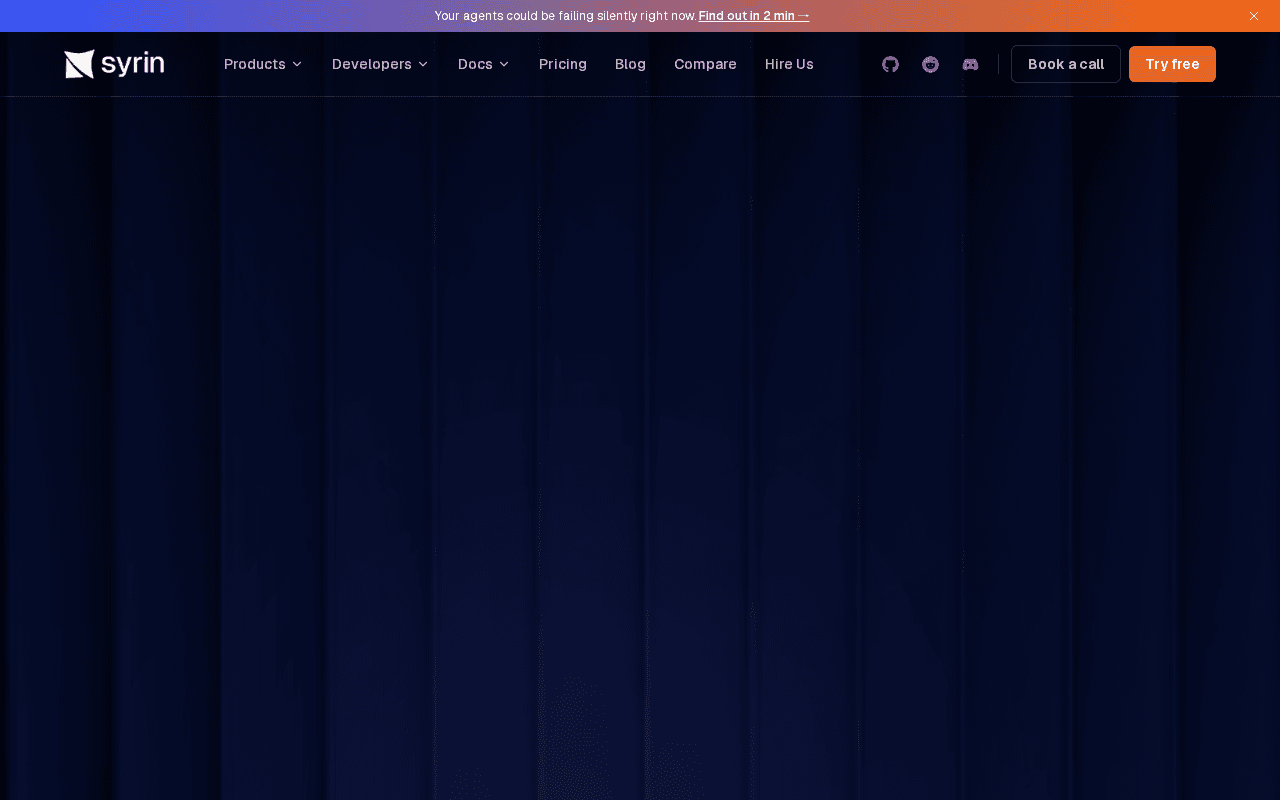Click the 'Your agents could be failing silently' text
This screenshot has height=800, width=1280.
click(x=565, y=16)
